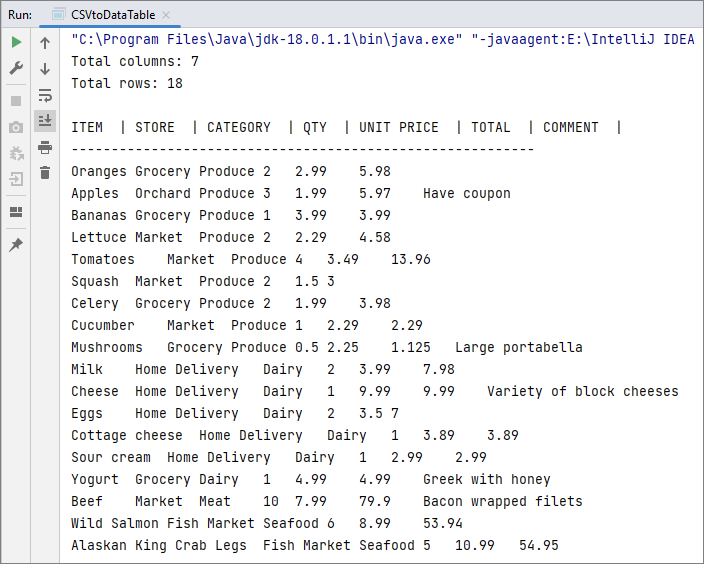Screen dimensions: 704x564
Task: Click the TOTAL column header text
Action: click(x=491, y=128)
